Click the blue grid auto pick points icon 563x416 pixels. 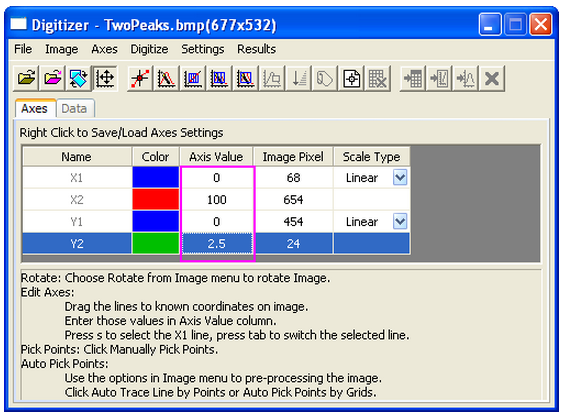(219, 78)
